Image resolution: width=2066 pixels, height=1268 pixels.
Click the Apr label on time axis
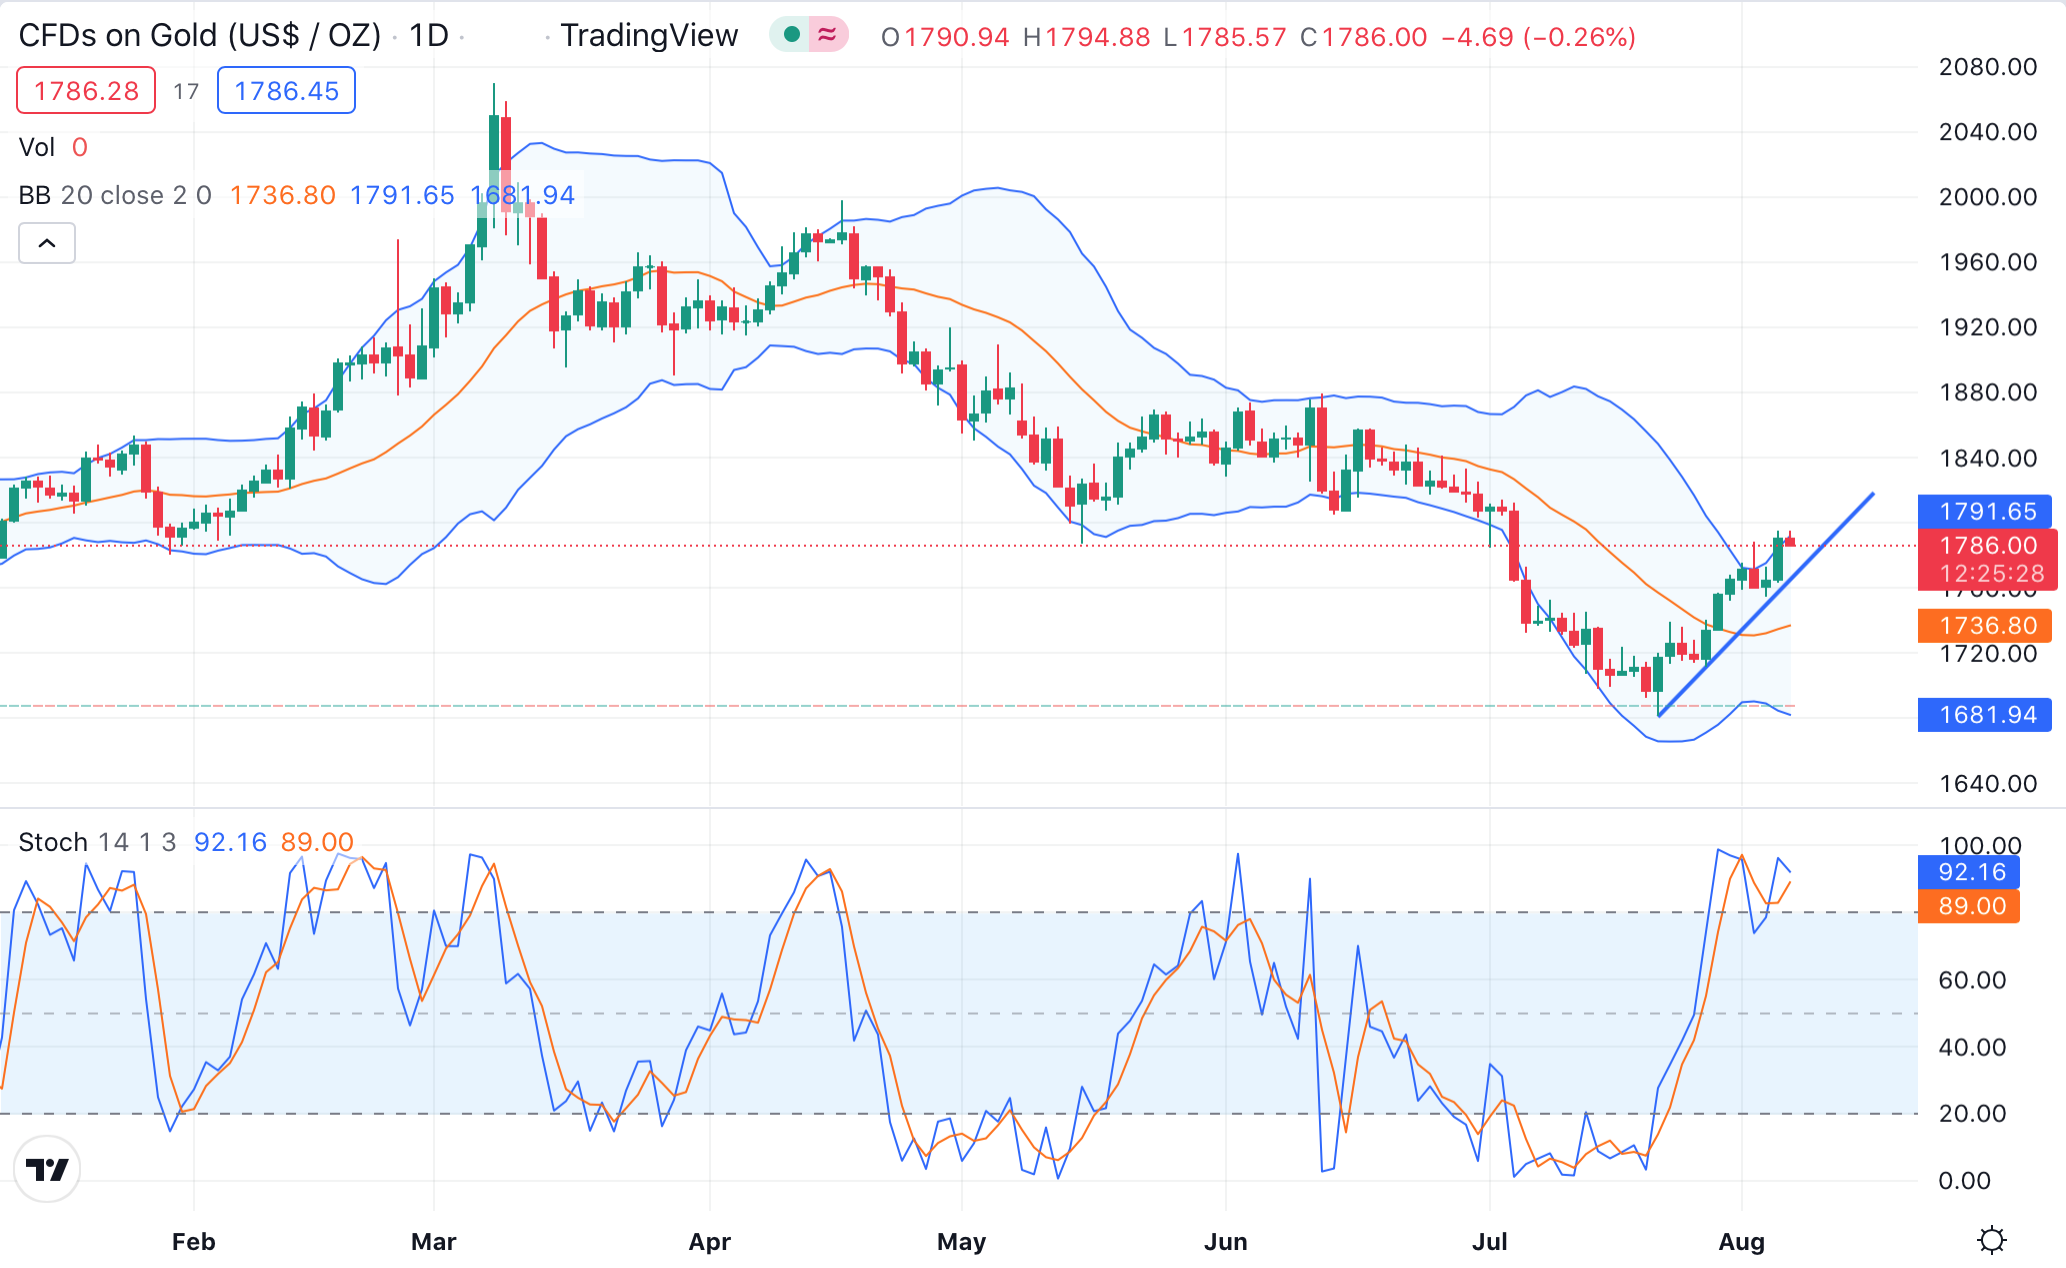709,1241
